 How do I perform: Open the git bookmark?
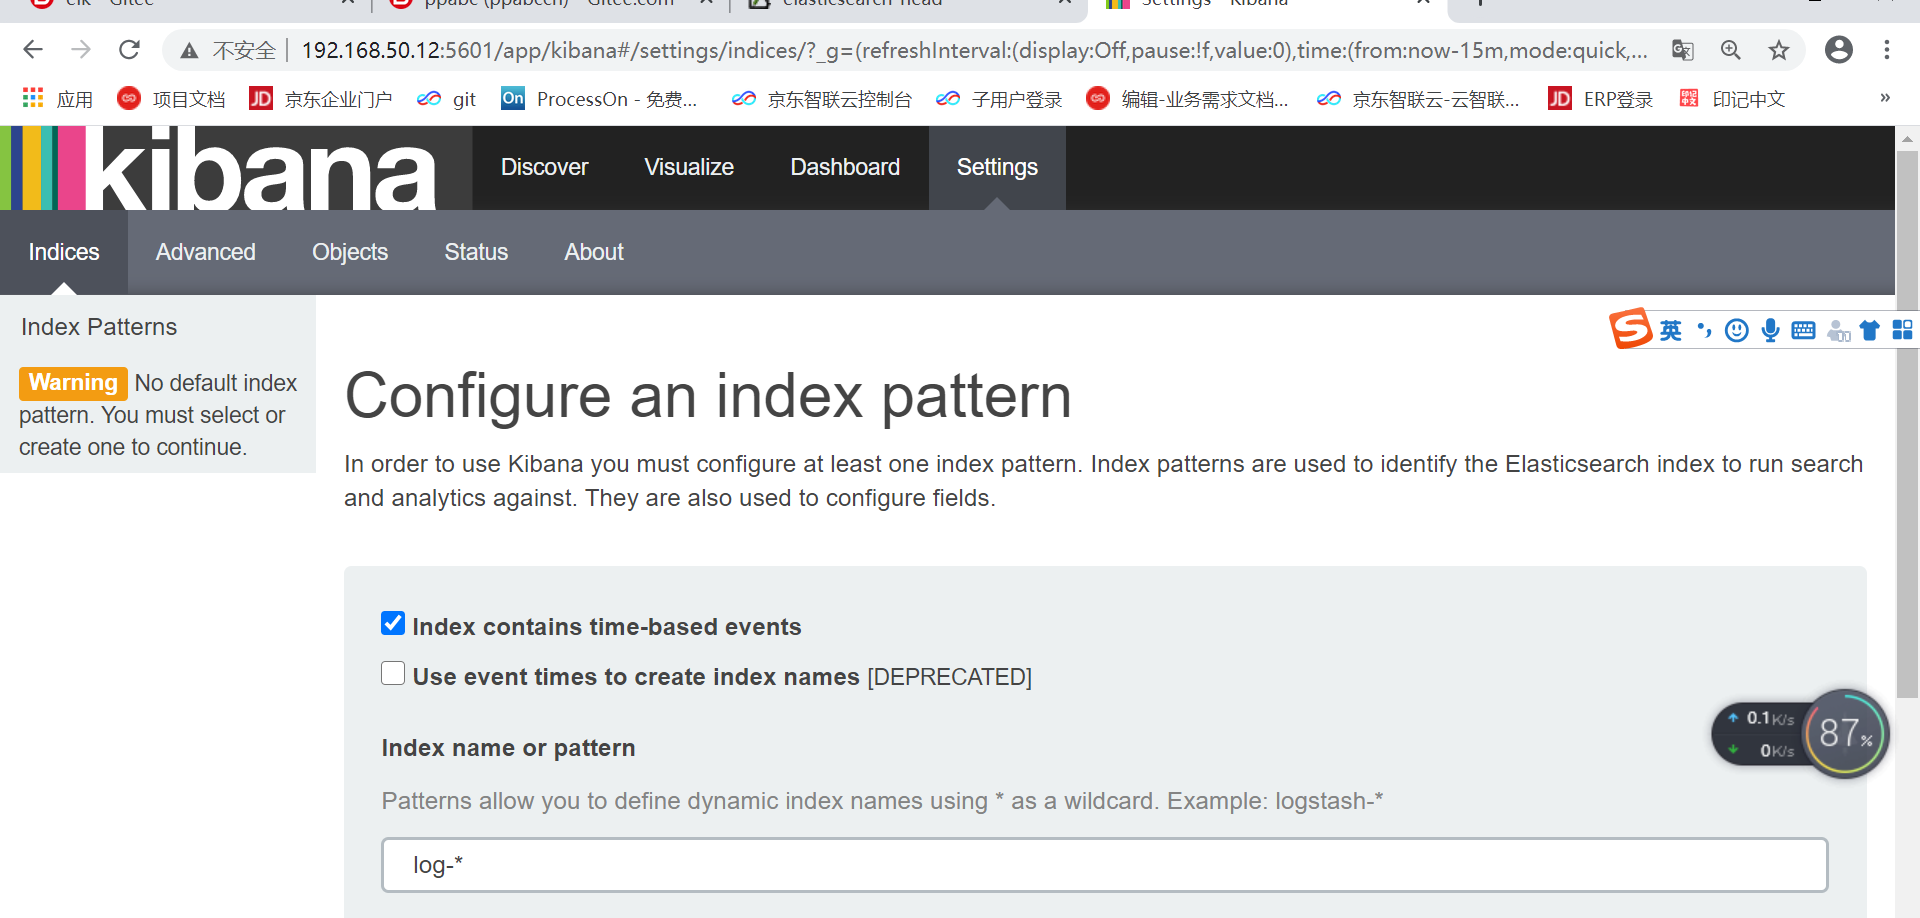click(x=447, y=99)
